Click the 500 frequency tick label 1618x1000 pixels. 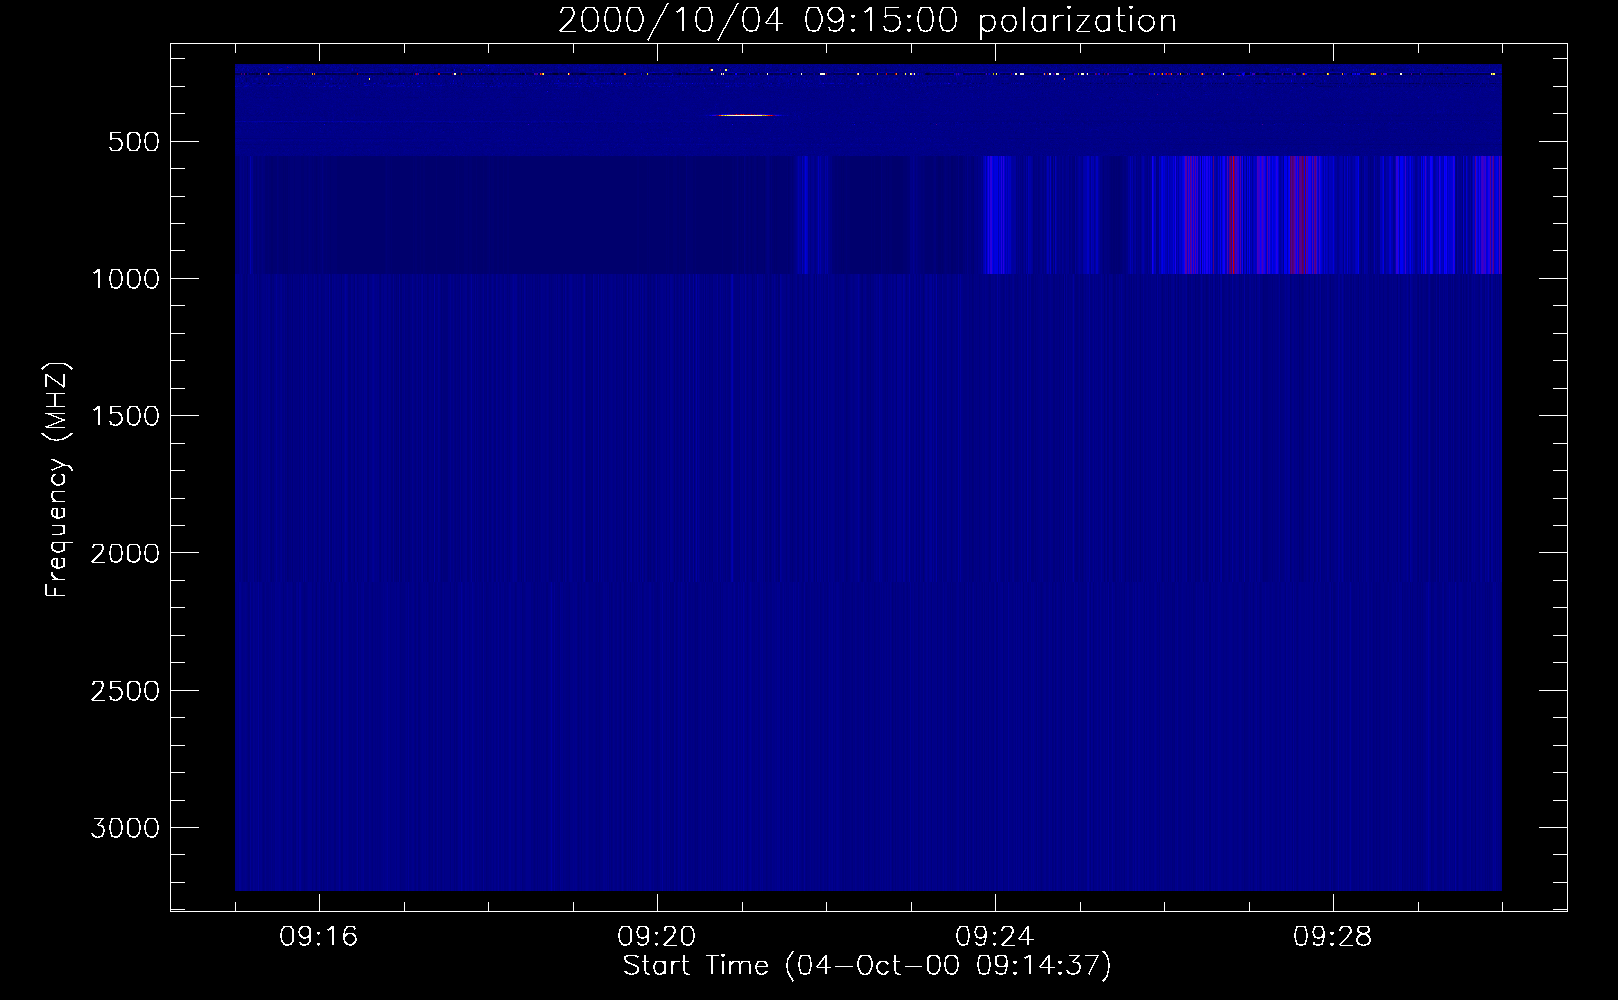(133, 142)
